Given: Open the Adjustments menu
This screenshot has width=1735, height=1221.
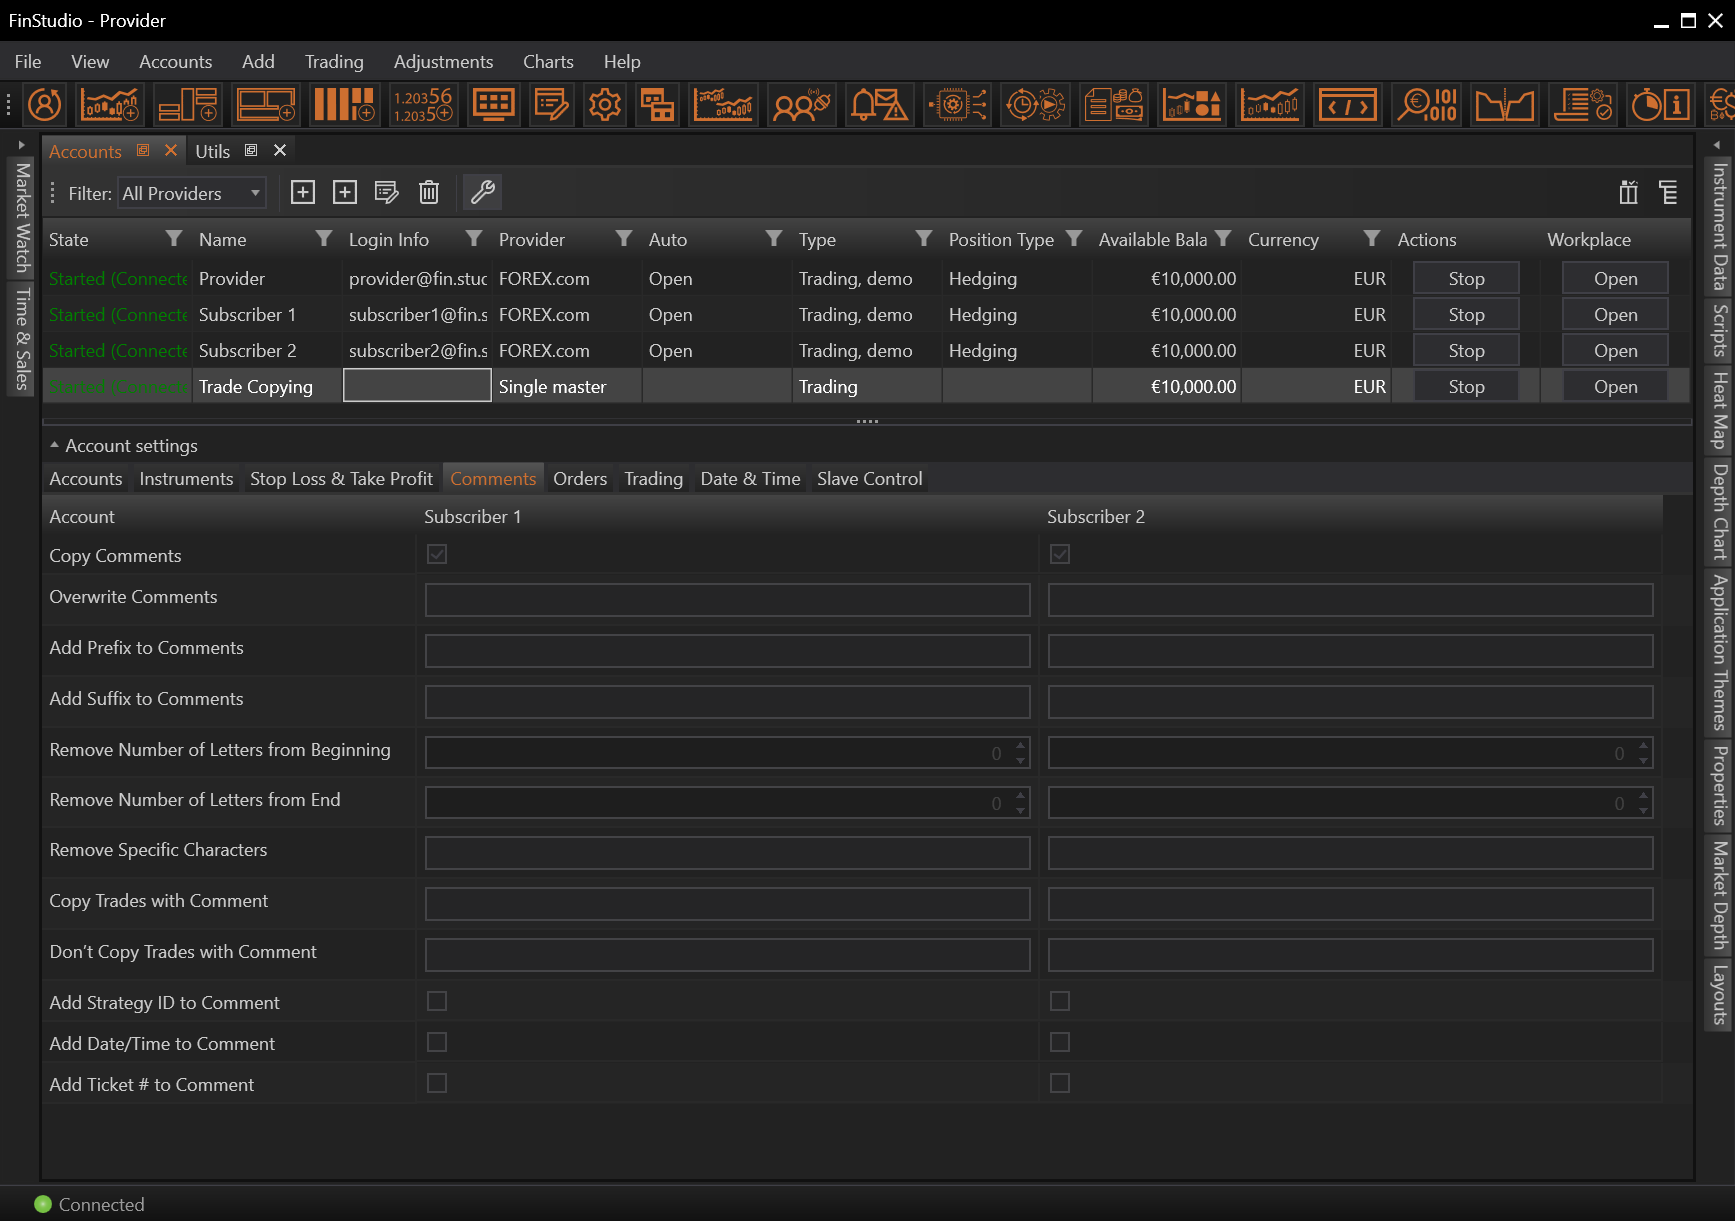Looking at the screenshot, I should tap(443, 62).
